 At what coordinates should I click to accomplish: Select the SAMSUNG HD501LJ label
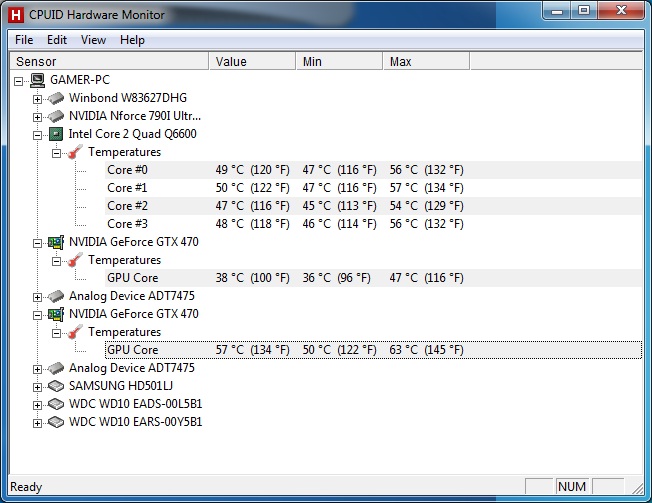(x=121, y=386)
